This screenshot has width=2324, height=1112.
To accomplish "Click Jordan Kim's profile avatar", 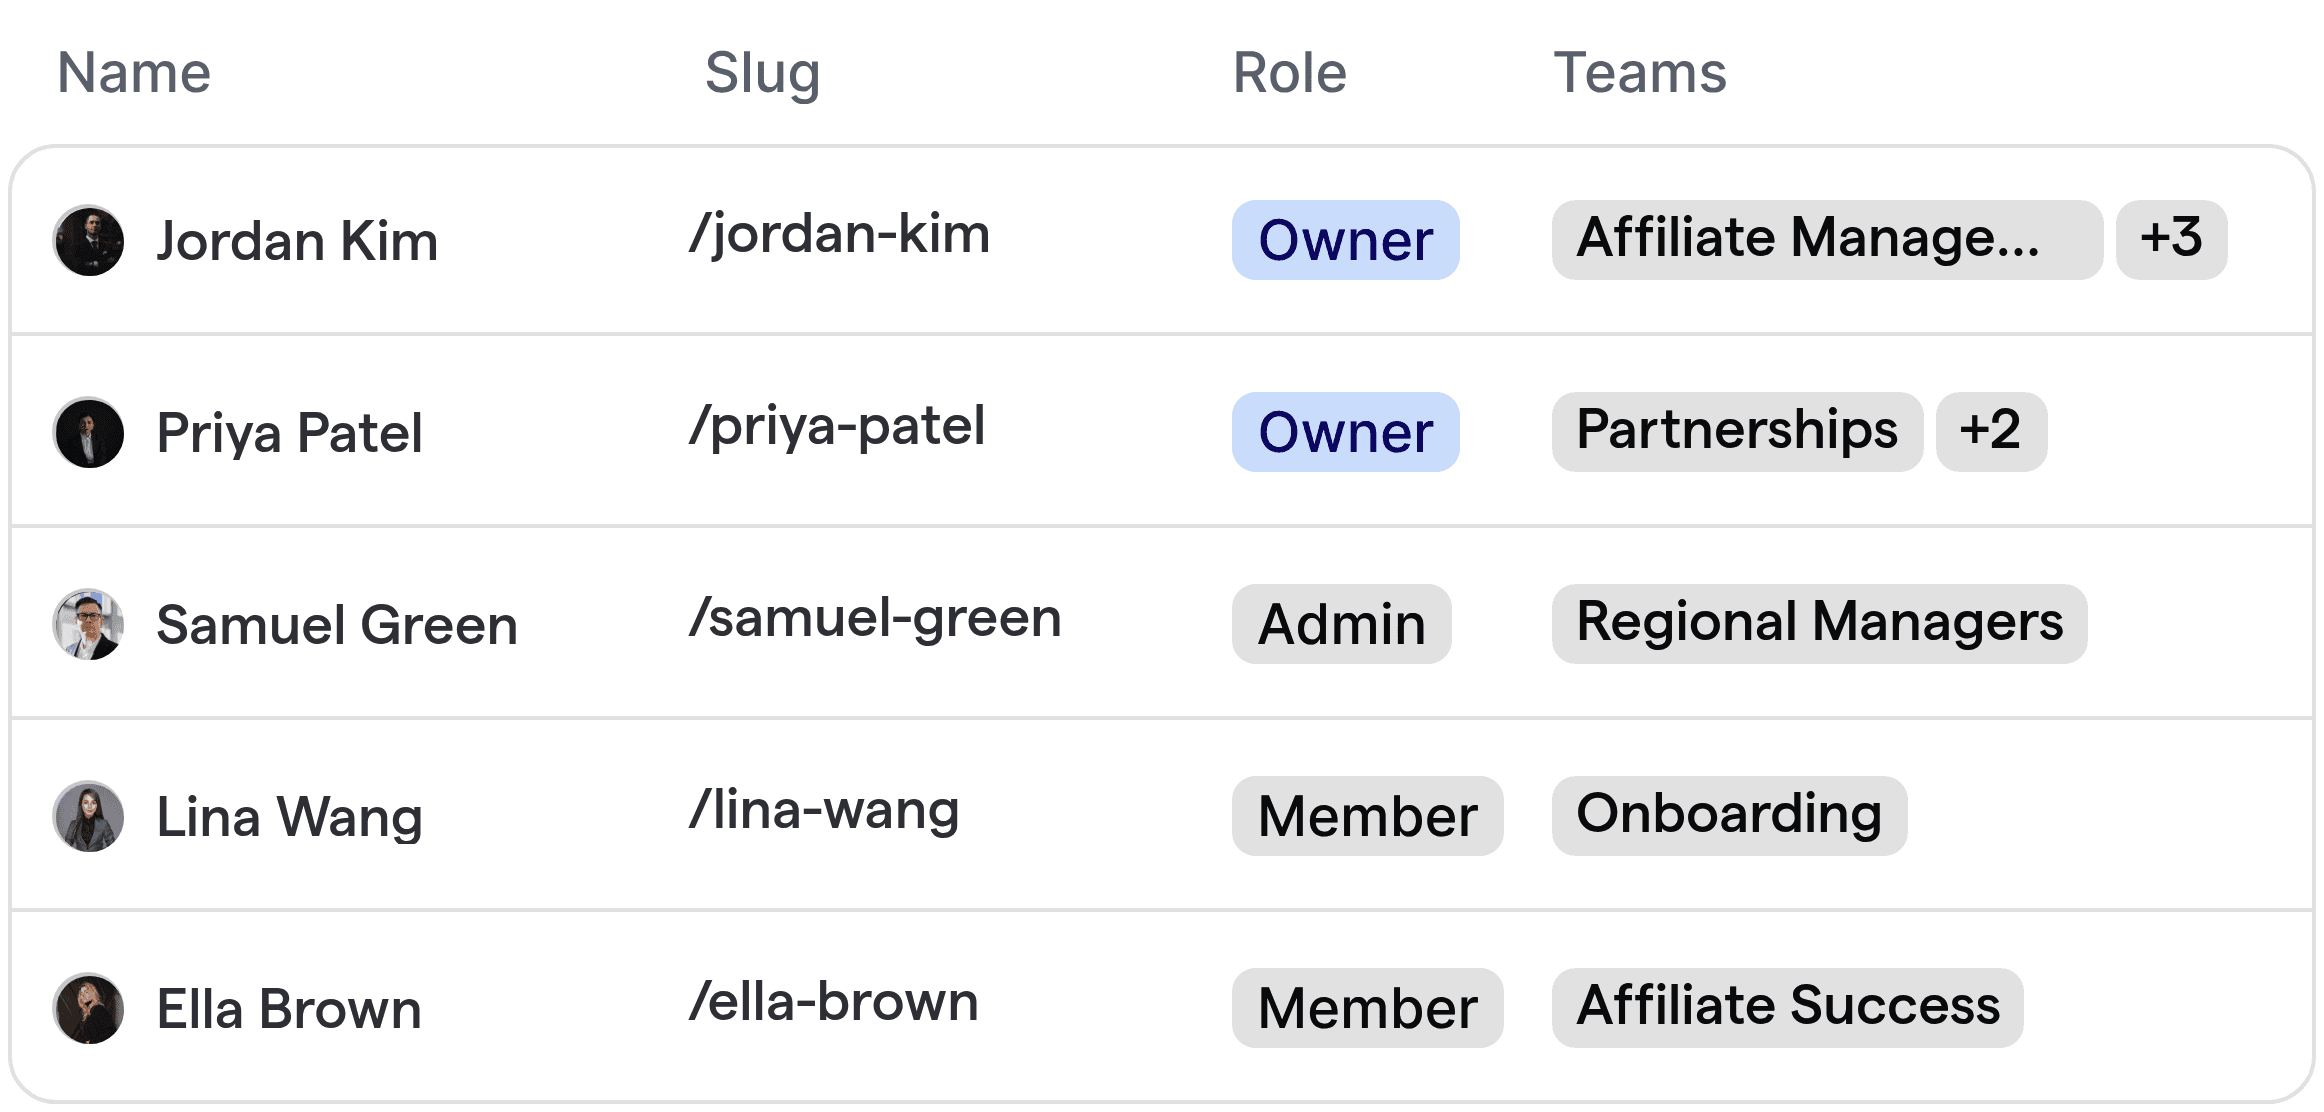I will (89, 240).
